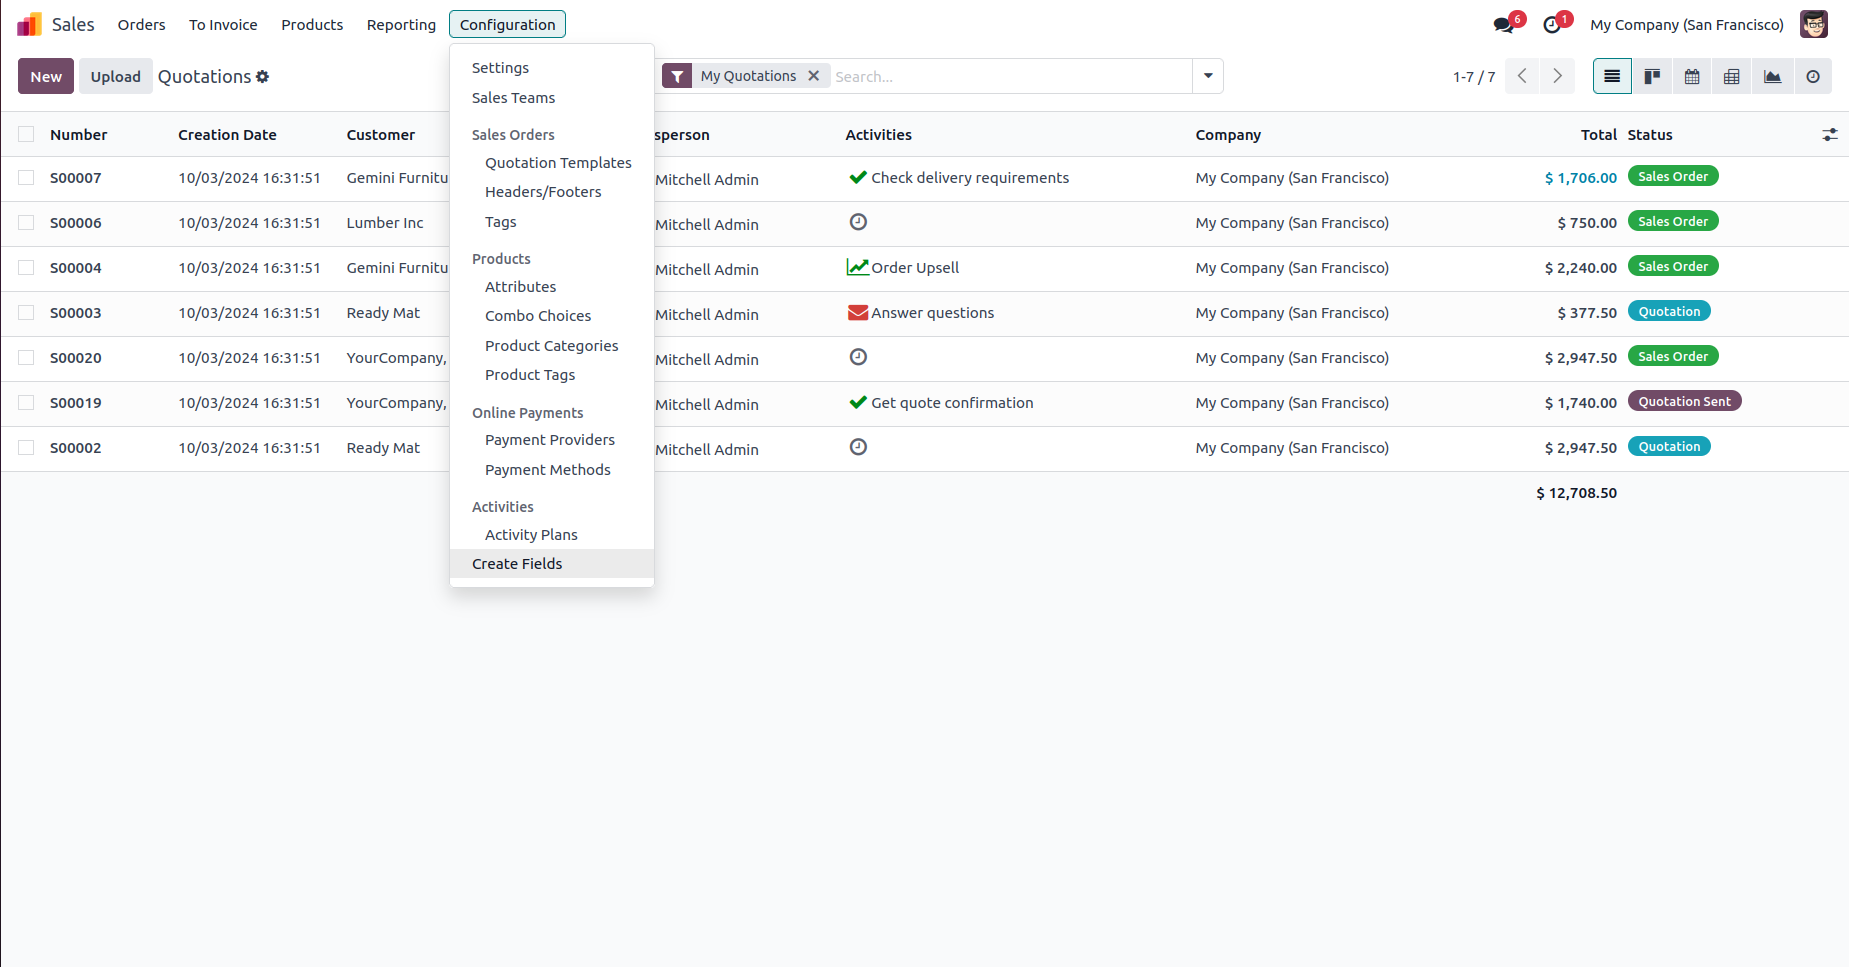Open the Graph view
This screenshot has width=1849, height=967.
[x=1772, y=77]
